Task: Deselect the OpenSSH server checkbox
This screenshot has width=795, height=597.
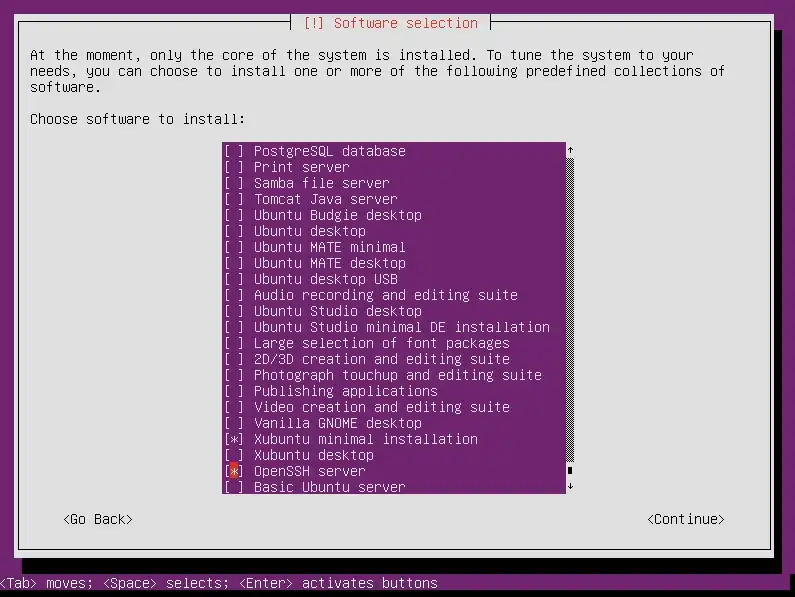Action: (x=234, y=471)
